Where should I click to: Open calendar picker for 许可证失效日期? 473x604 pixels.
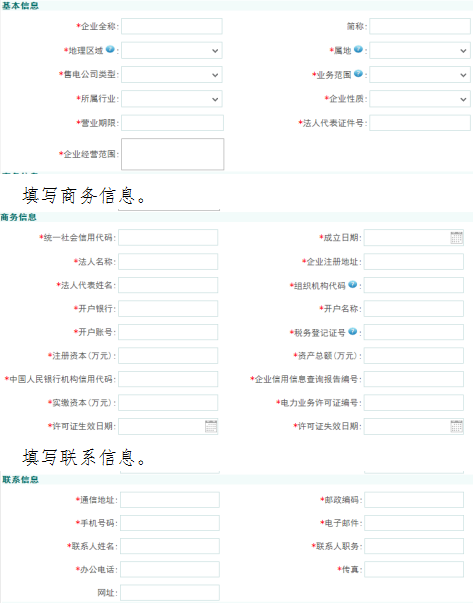(x=457, y=426)
